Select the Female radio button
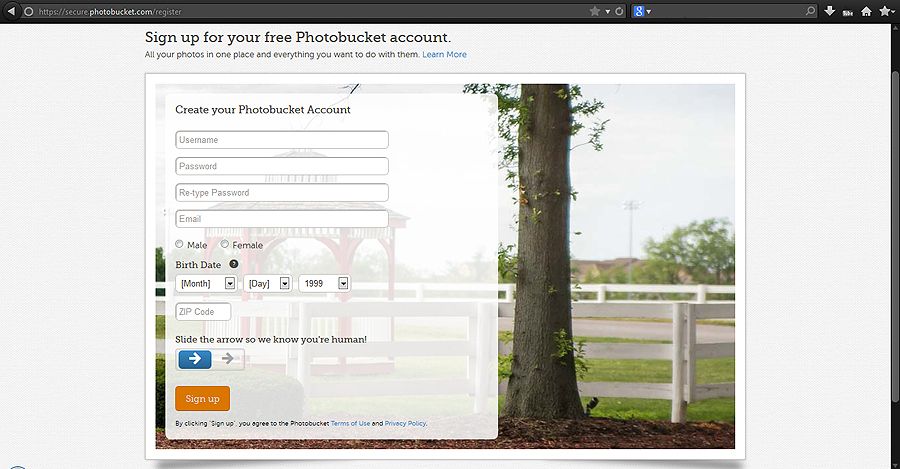This screenshot has height=469, width=900. coord(224,244)
